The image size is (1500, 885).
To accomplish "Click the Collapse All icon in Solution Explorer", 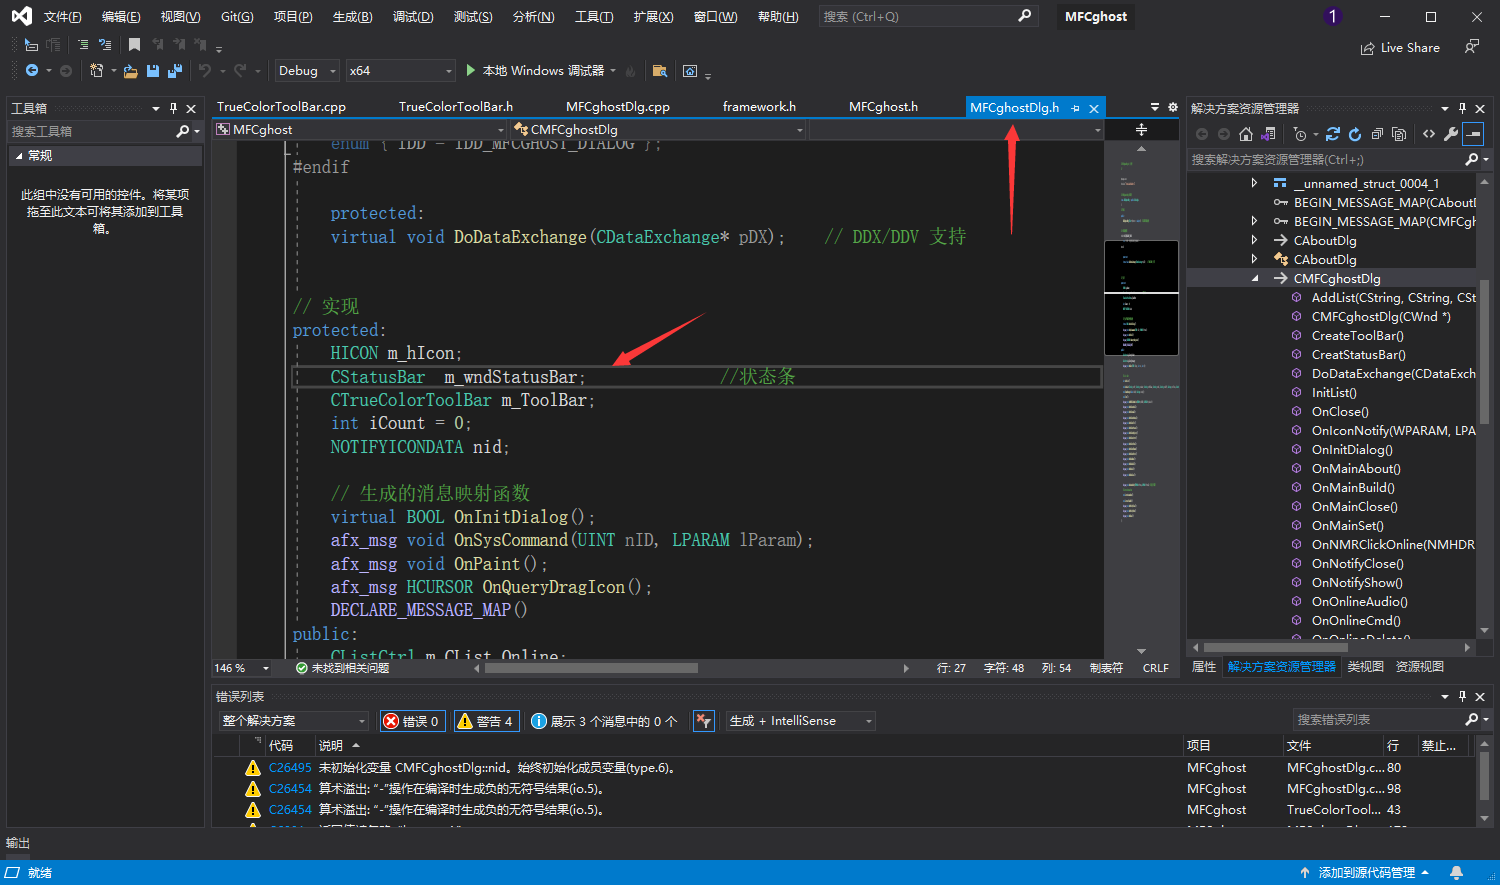I will [x=1377, y=134].
